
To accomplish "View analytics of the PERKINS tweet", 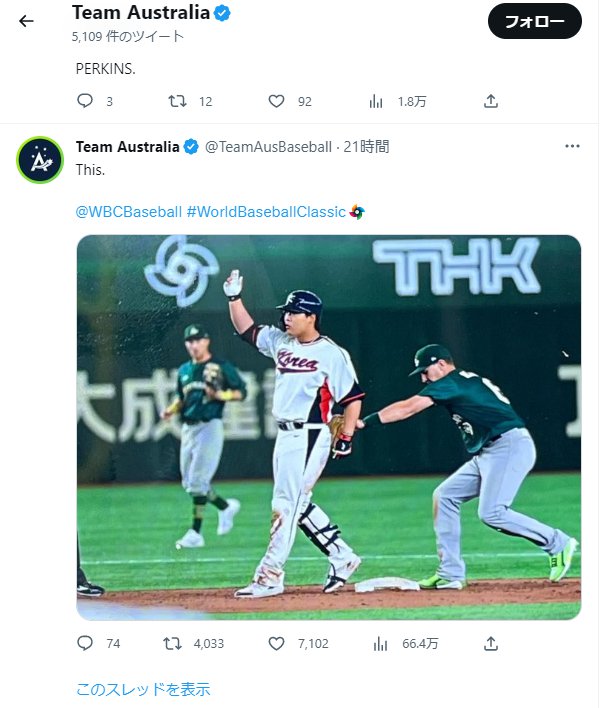I will tap(377, 101).
